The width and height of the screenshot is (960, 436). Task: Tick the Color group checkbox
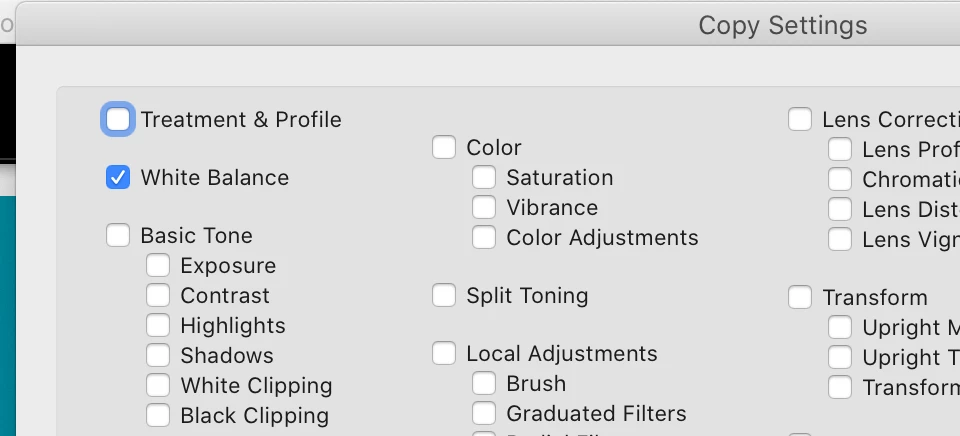pyautogui.click(x=444, y=148)
